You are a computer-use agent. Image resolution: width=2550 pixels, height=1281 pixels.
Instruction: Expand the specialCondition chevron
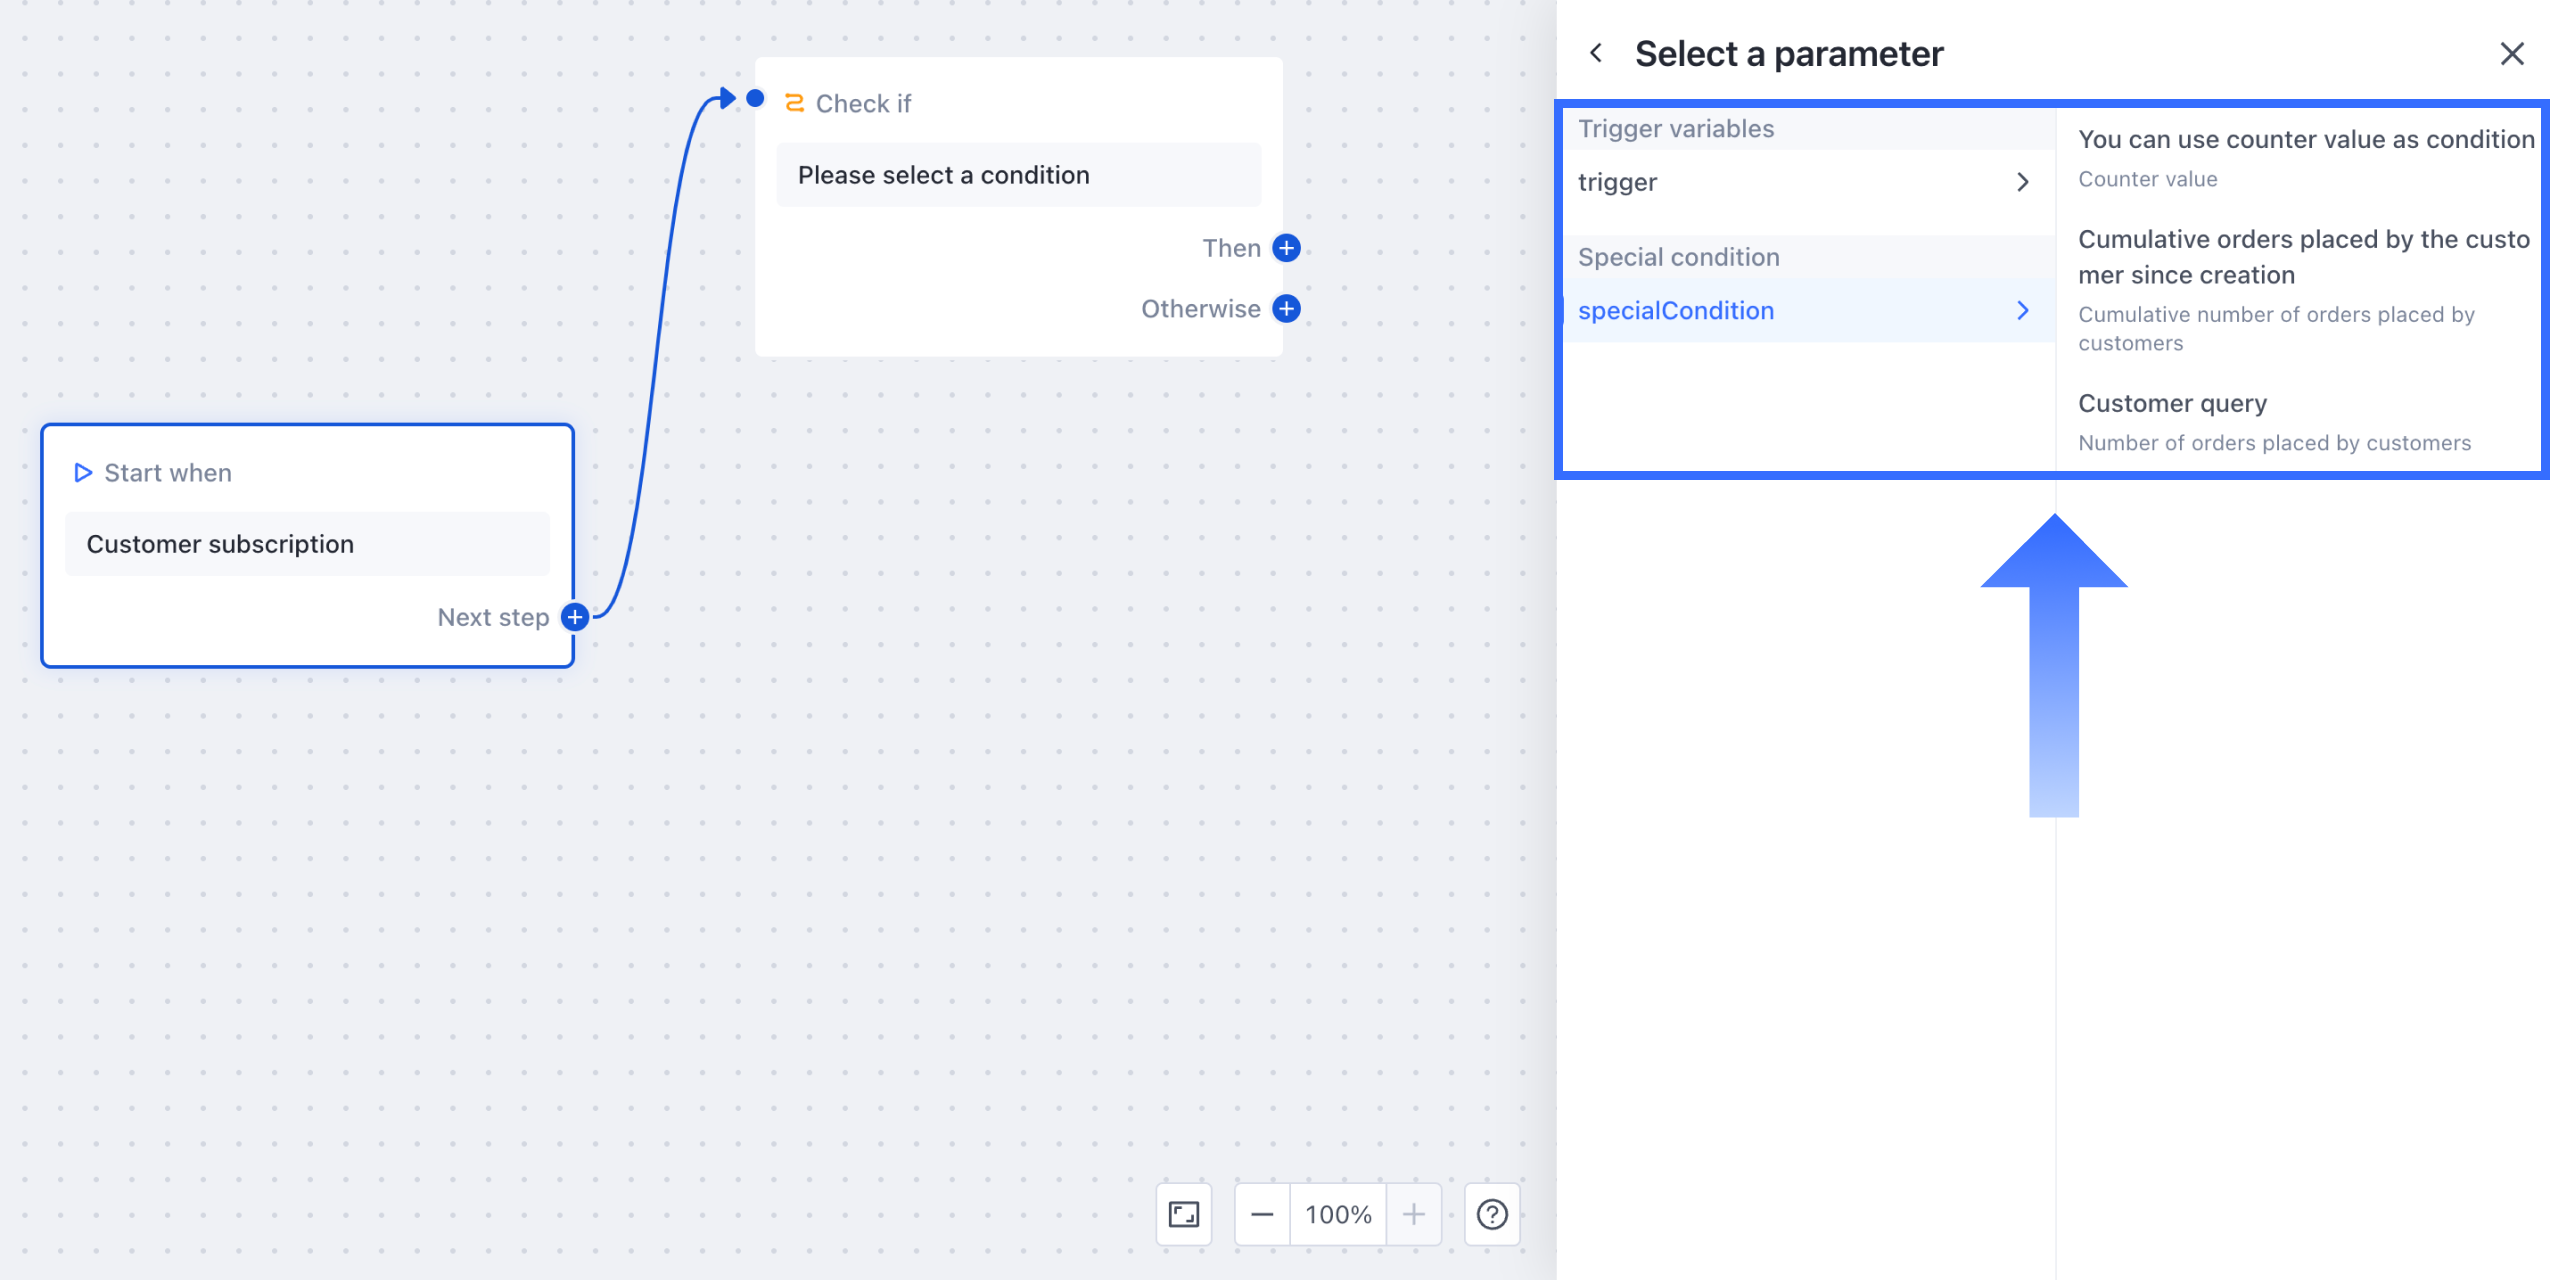2022,311
